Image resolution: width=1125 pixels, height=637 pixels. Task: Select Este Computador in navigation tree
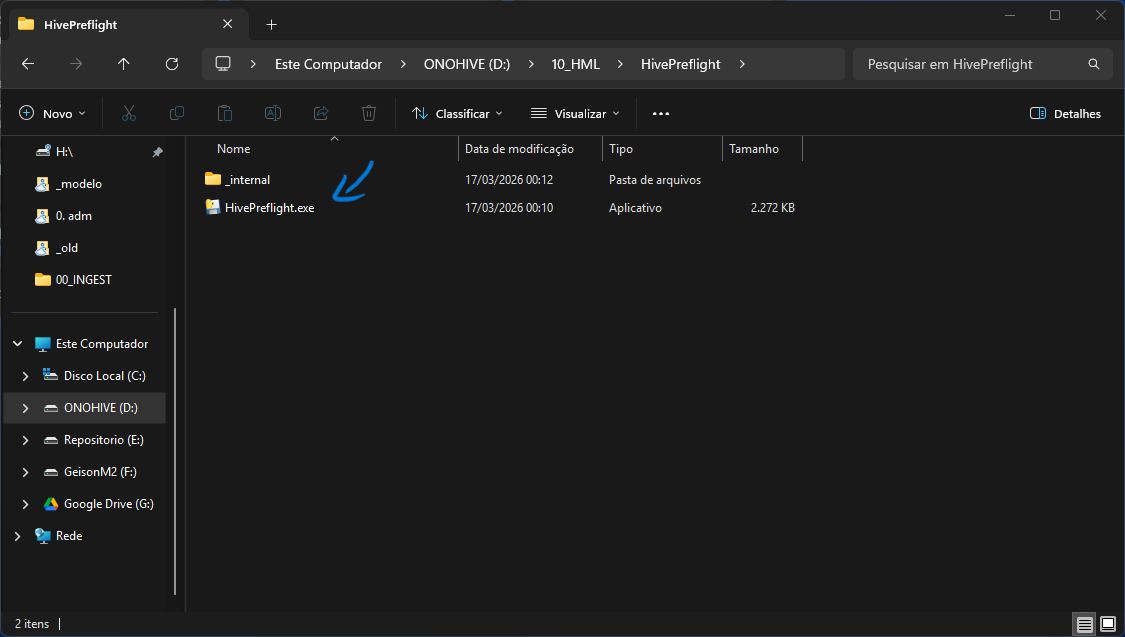[x=102, y=344]
